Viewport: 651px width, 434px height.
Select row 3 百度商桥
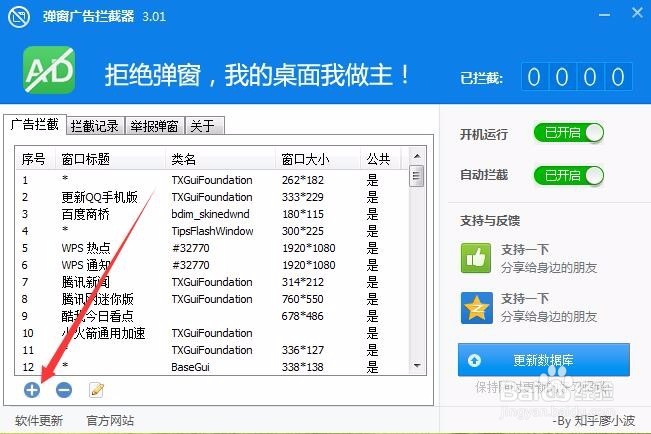click(x=212, y=214)
